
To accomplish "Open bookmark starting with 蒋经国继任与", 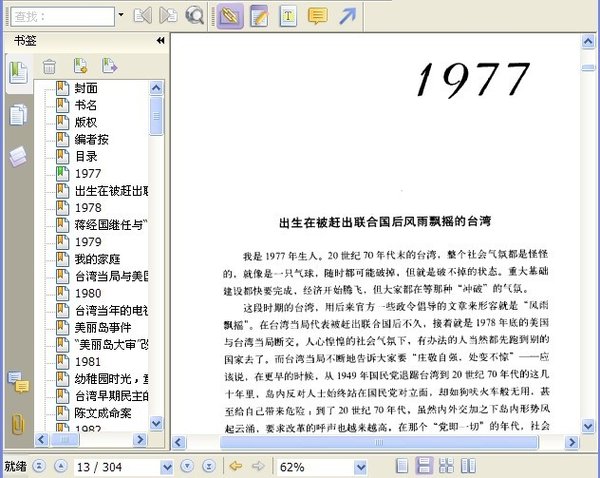I will (x=111, y=225).
